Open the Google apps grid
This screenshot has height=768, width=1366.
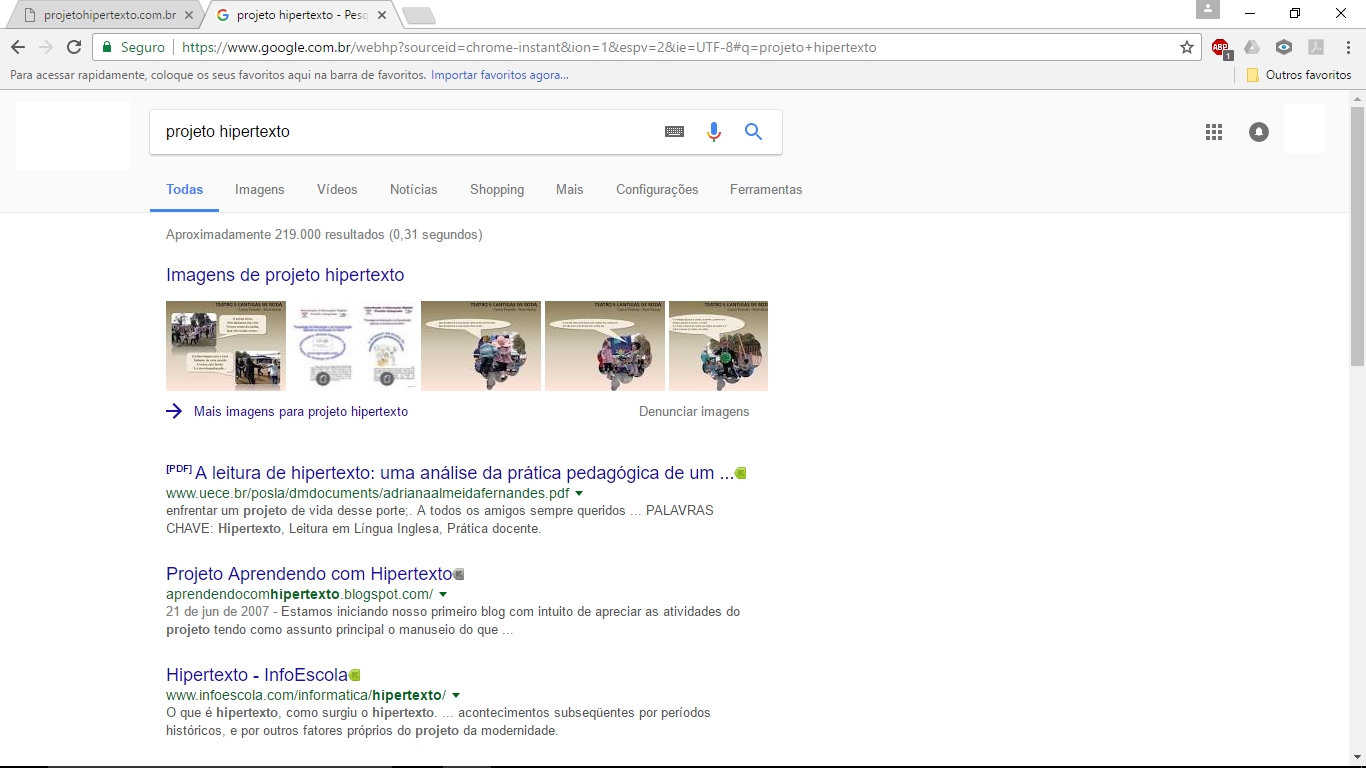[1214, 132]
